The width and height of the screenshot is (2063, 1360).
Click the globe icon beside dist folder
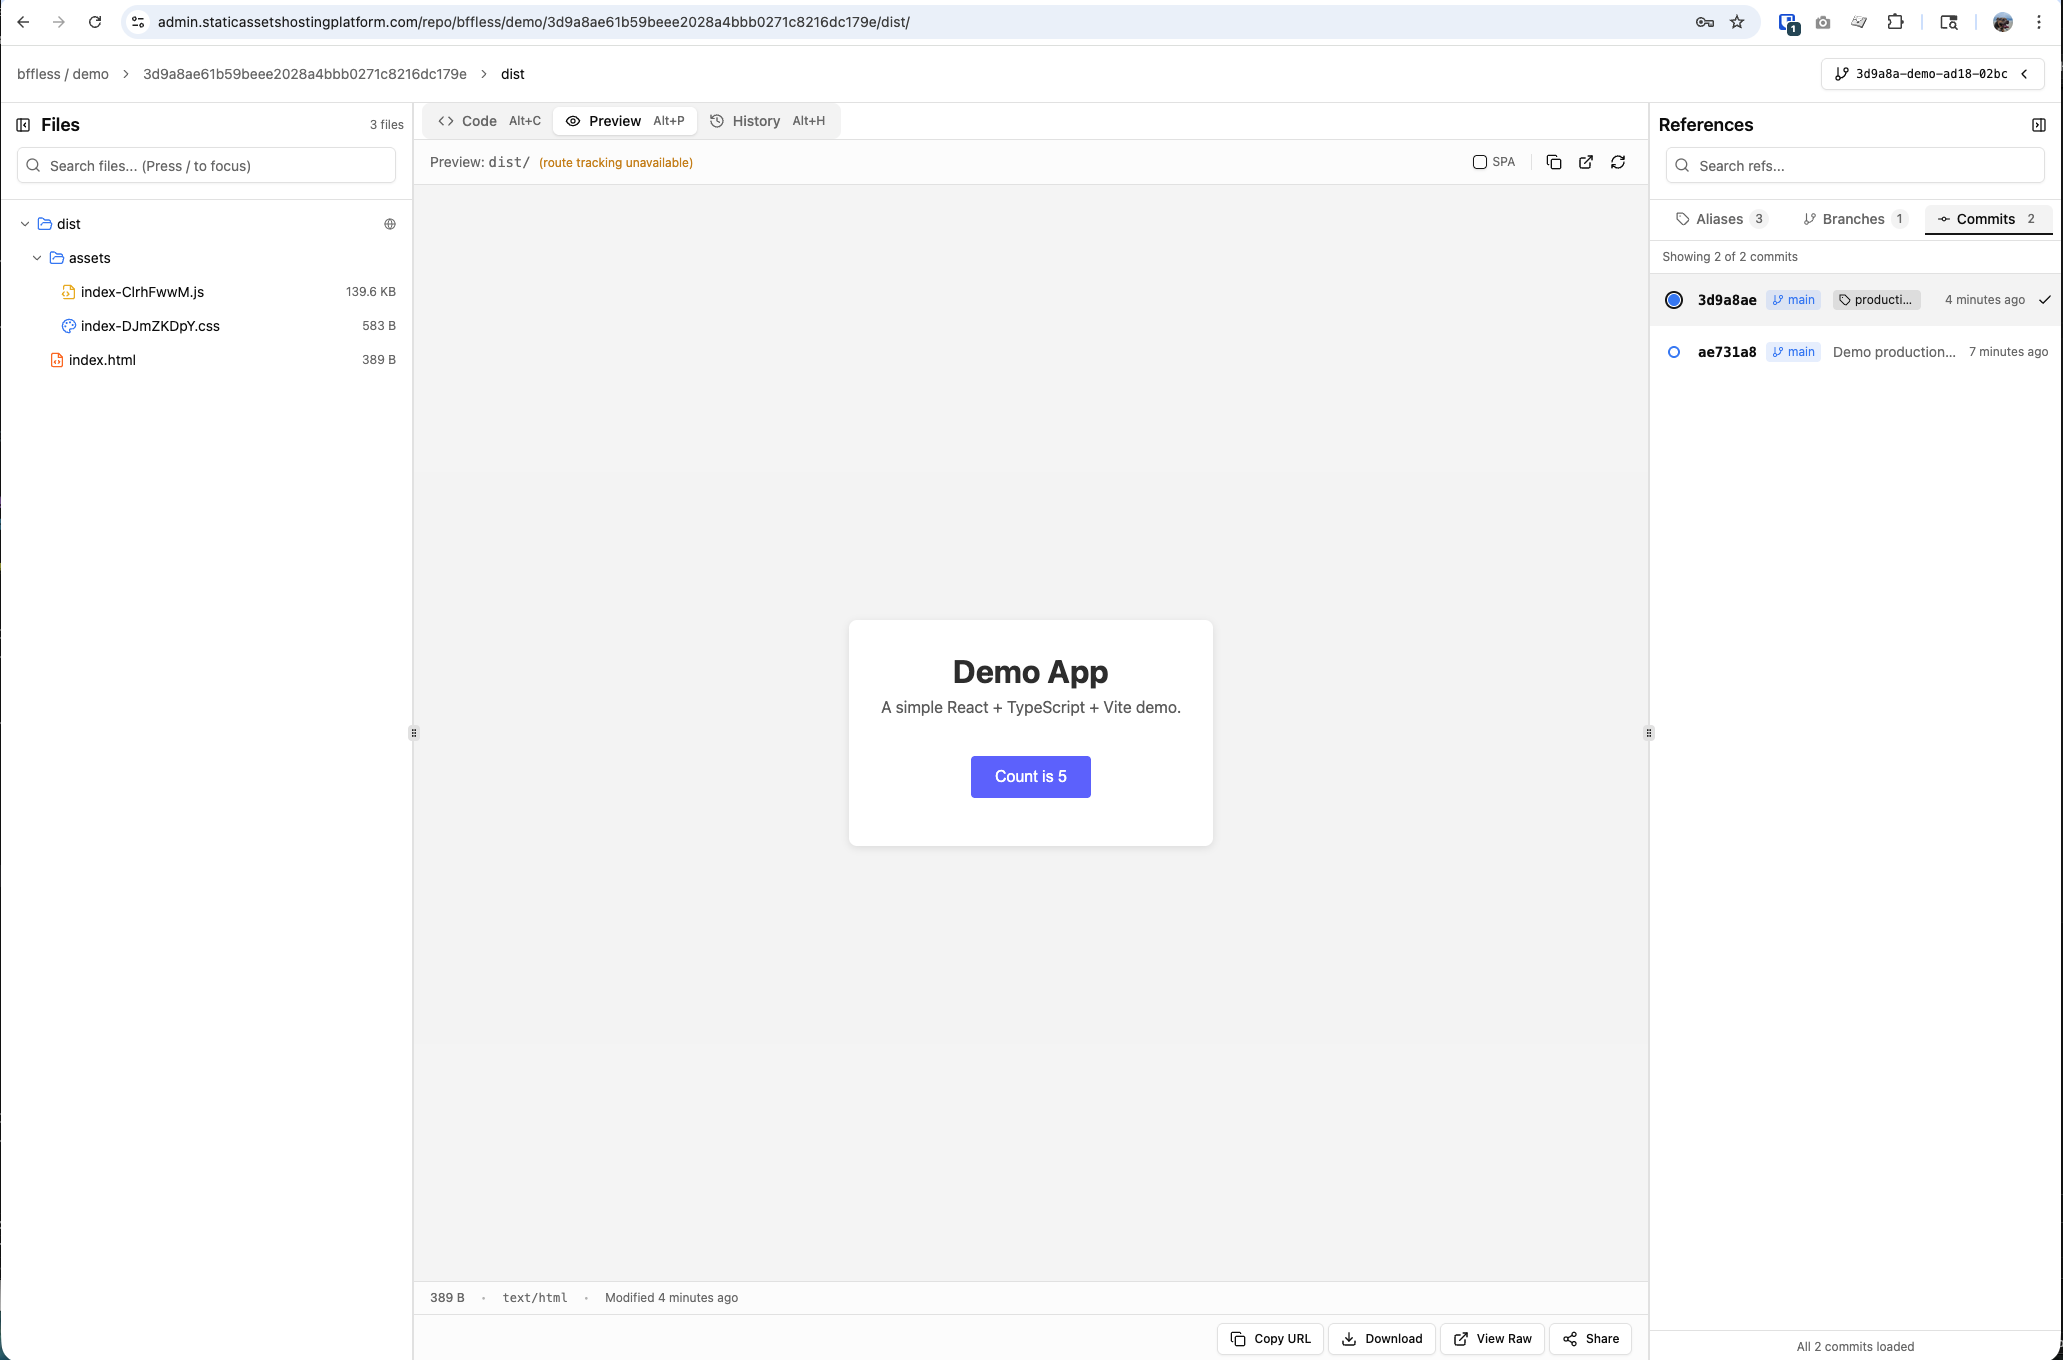(390, 224)
